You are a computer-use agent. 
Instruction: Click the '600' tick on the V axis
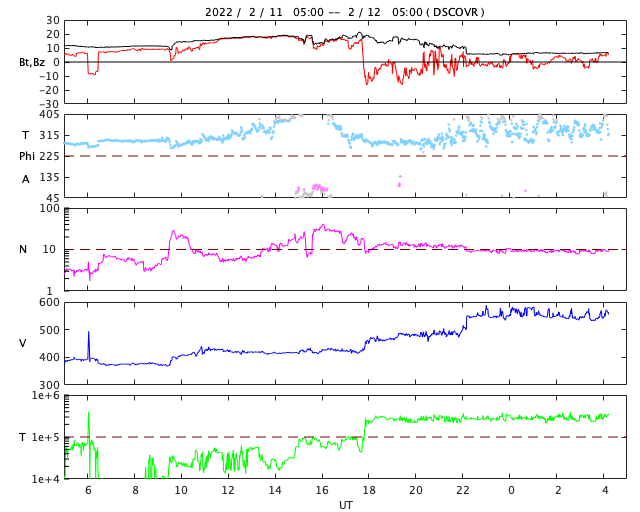[49, 303]
